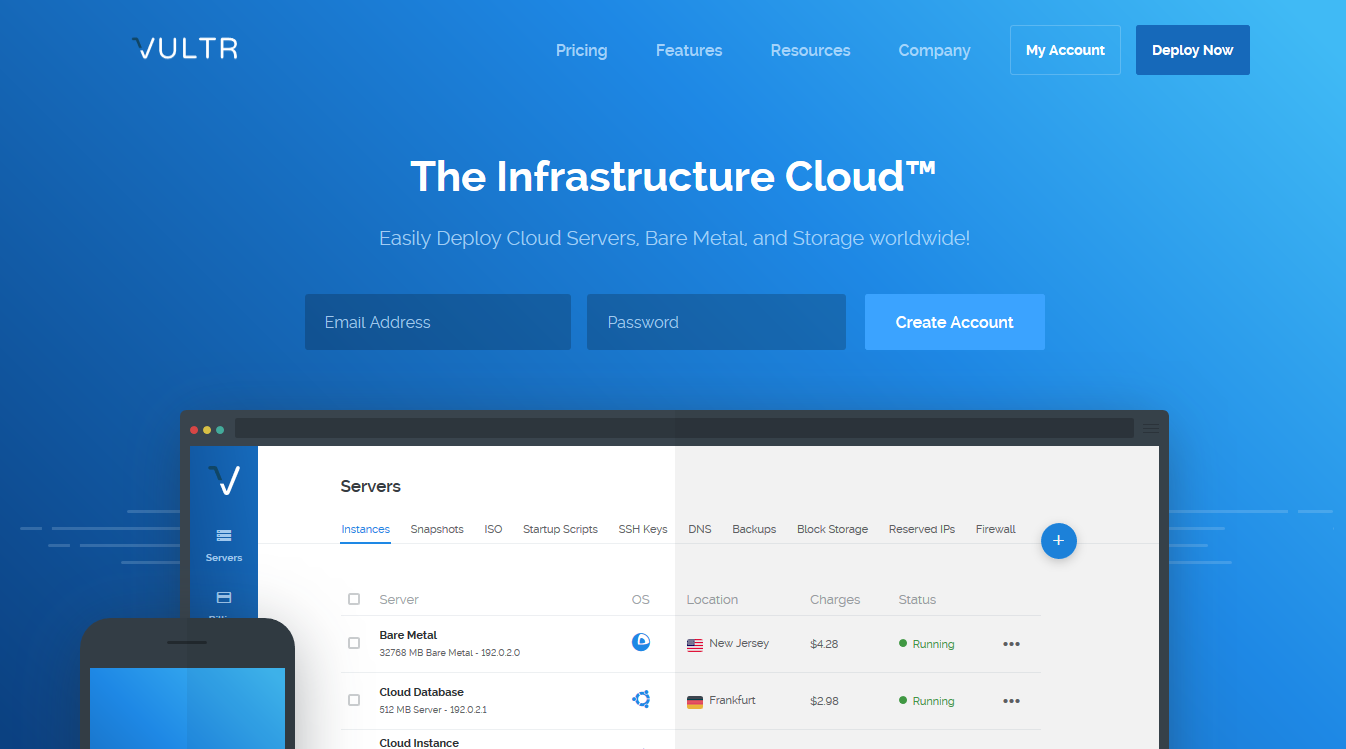Click the Status column header
1346x749 pixels.
click(x=917, y=599)
